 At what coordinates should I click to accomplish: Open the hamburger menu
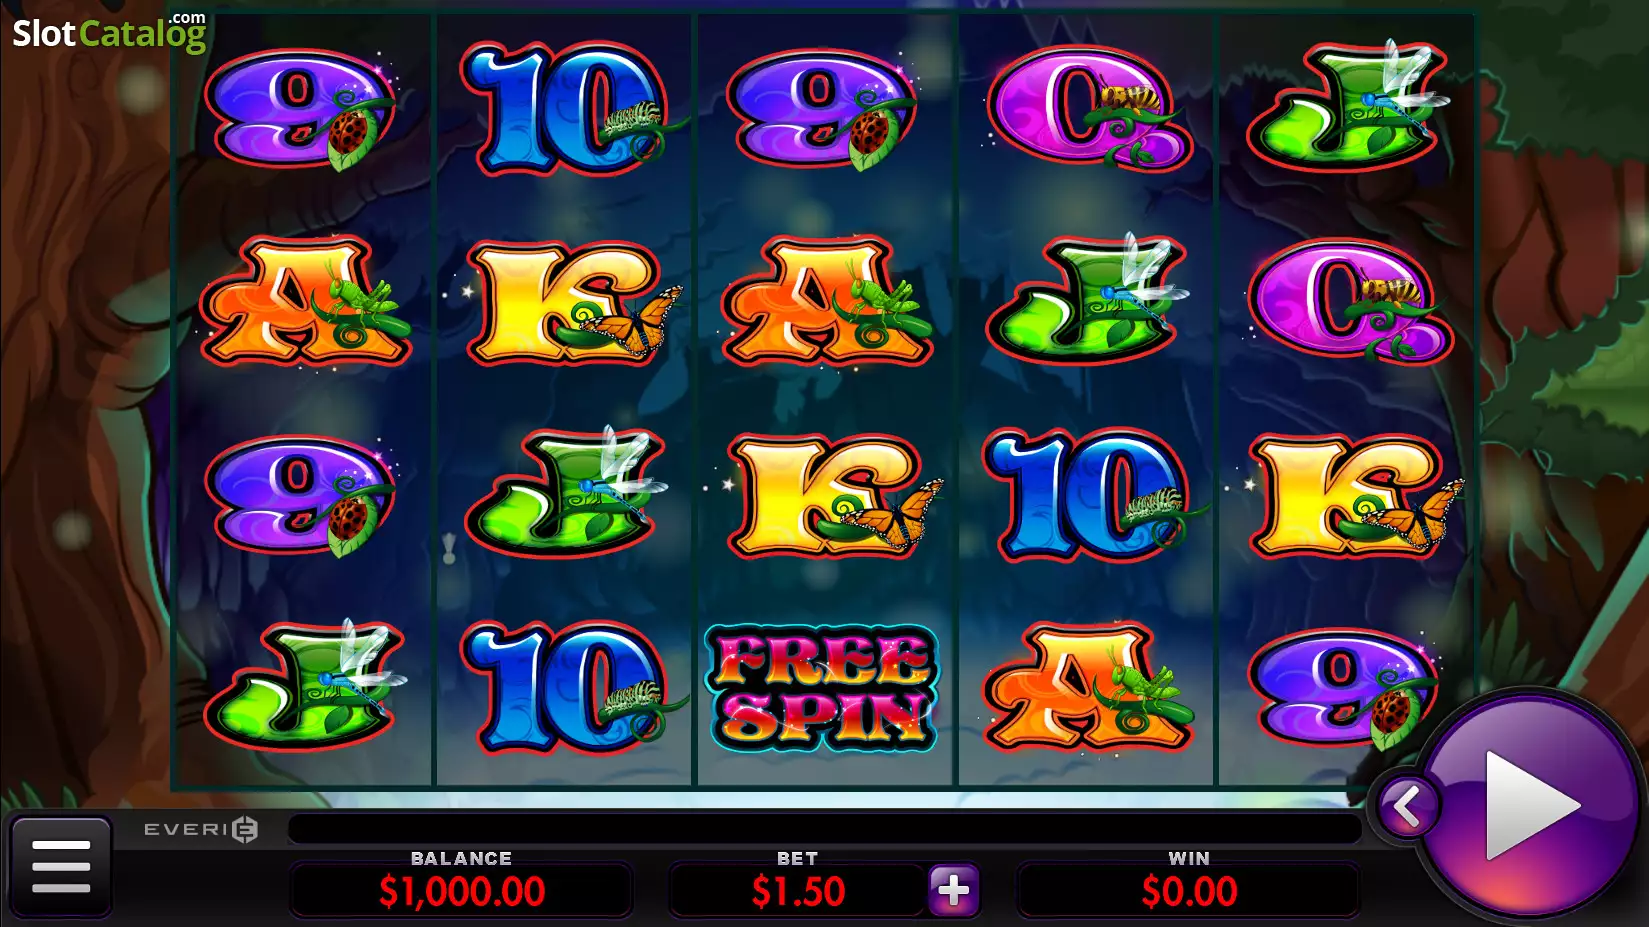click(x=61, y=866)
